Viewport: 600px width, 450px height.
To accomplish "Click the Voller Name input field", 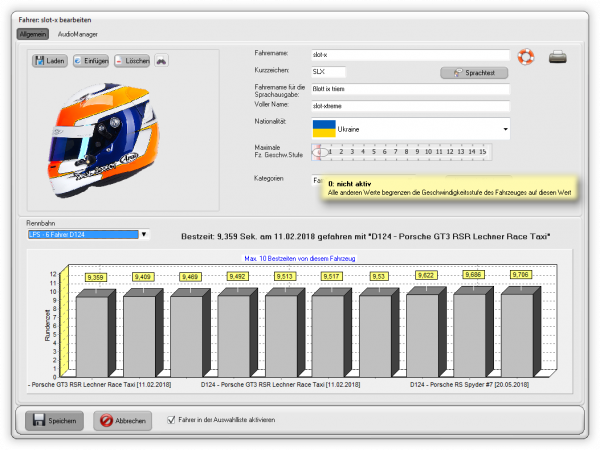I will [x=409, y=105].
